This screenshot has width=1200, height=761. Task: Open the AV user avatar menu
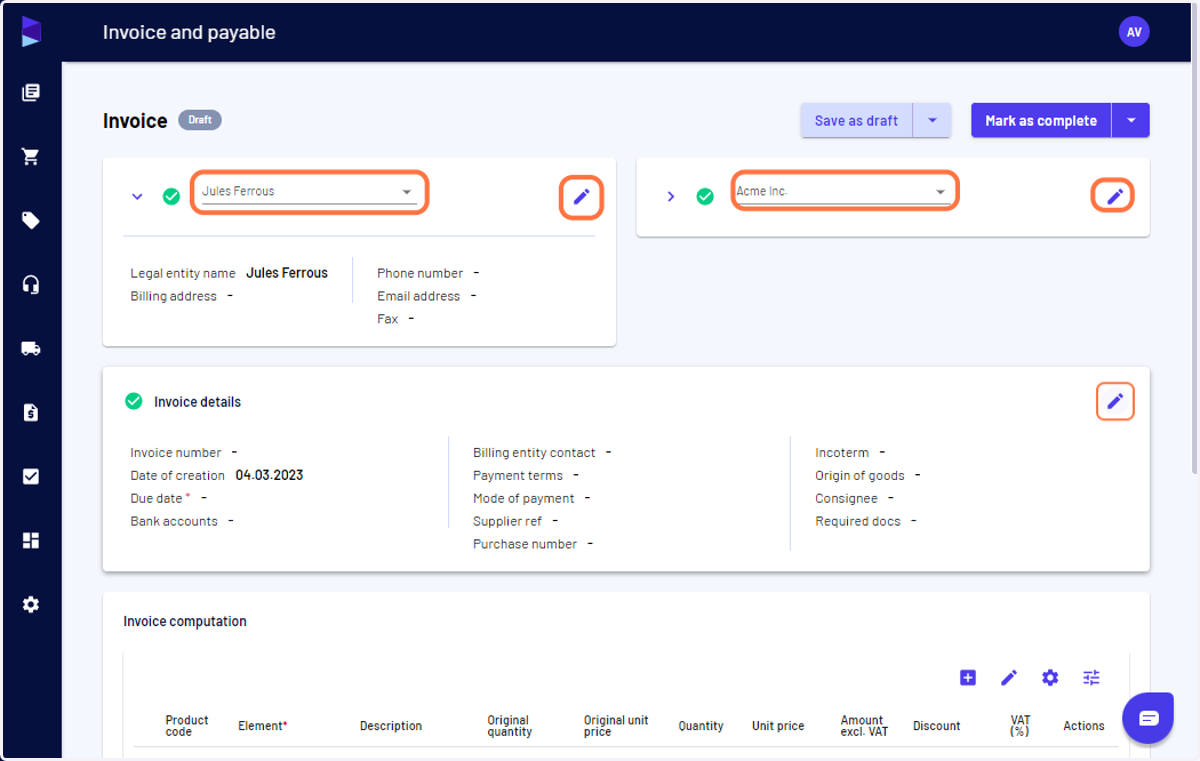pos(1134,32)
